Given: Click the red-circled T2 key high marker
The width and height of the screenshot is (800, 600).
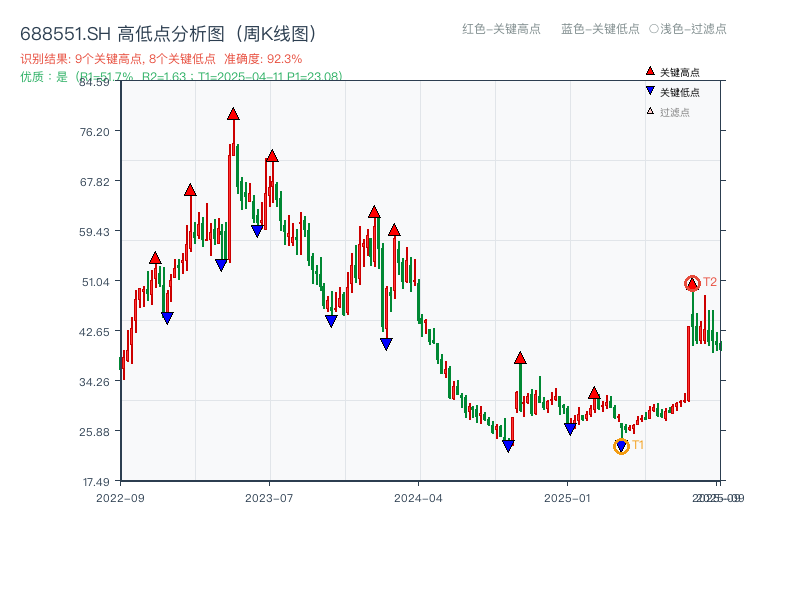Looking at the screenshot, I should (x=691, y=282).
